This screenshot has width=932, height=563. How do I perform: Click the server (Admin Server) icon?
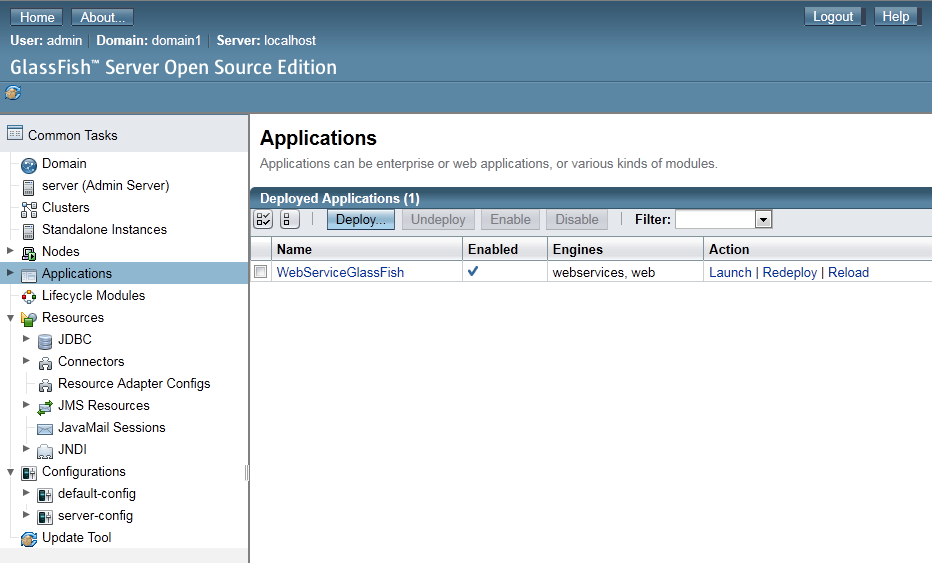point(29,187)
